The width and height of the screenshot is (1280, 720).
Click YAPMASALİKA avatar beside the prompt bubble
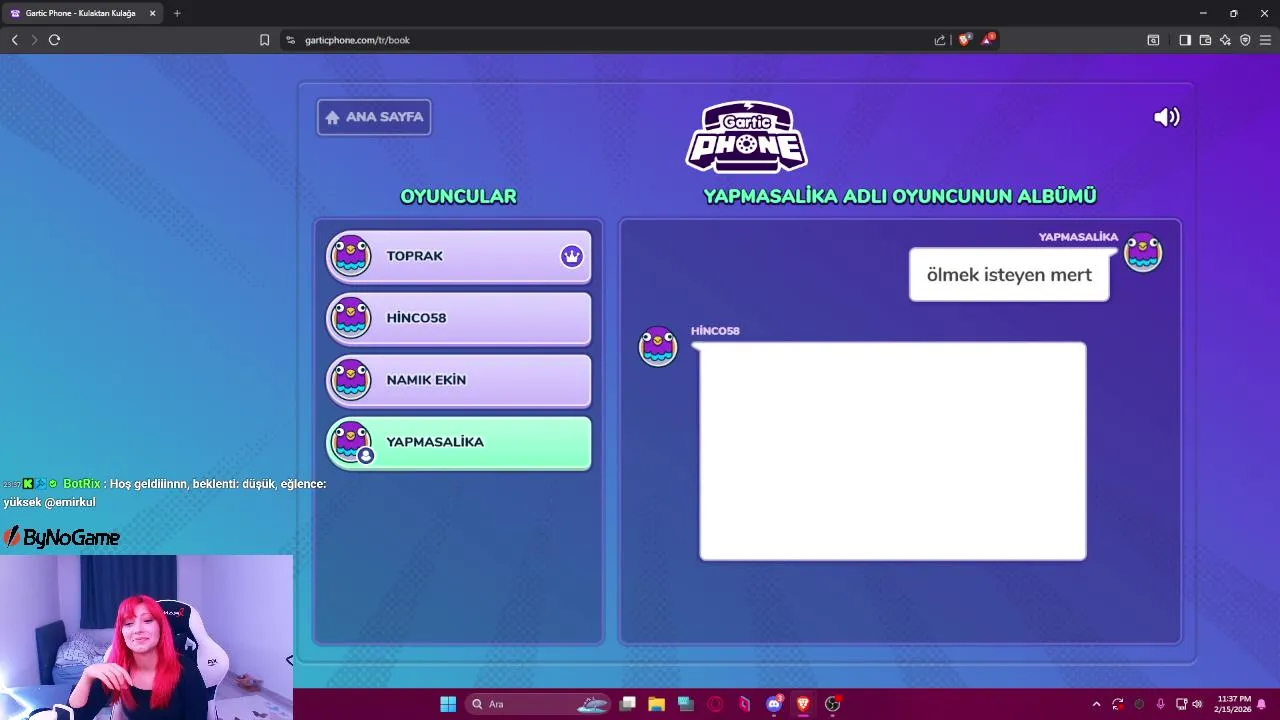(1143, 252)
